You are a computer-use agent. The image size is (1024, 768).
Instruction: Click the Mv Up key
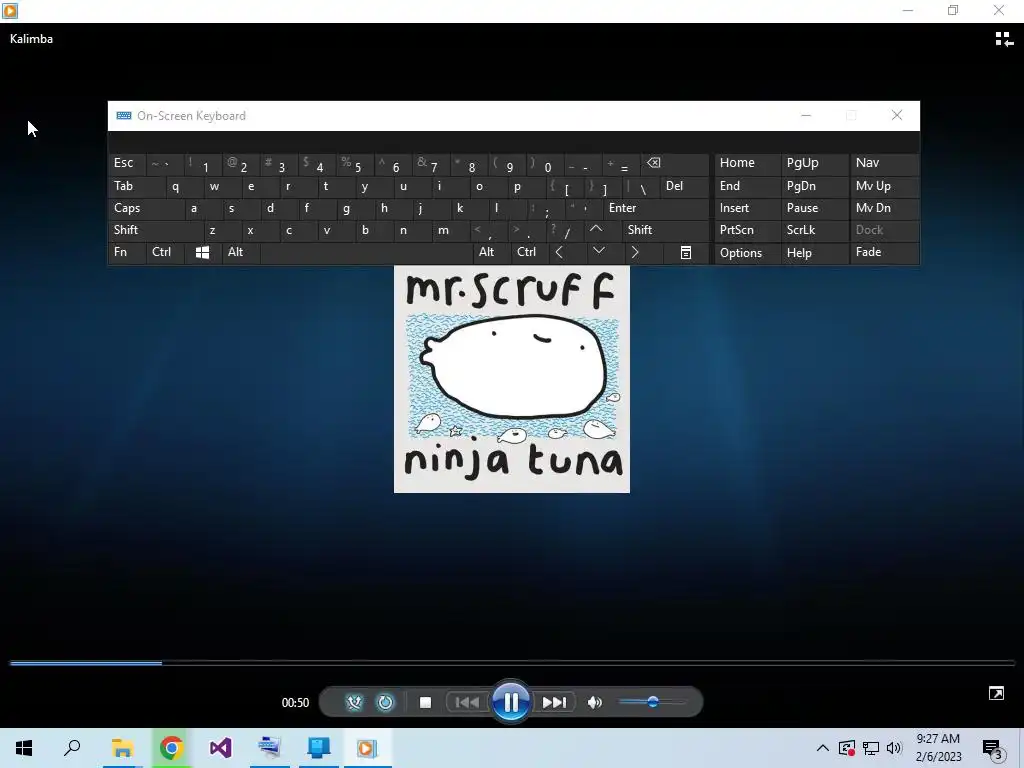[x=884, y=186]
